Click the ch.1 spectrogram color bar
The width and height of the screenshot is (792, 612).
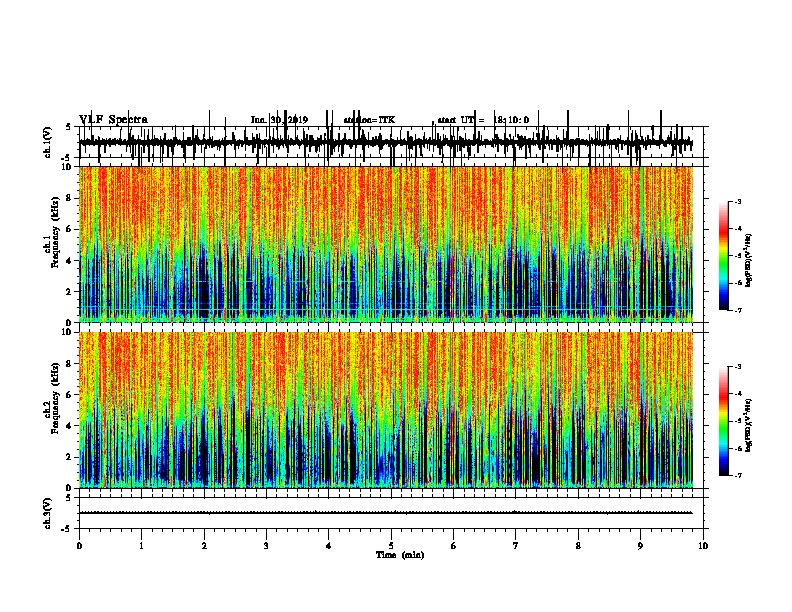pyautogui.click(x=724, y=256)
